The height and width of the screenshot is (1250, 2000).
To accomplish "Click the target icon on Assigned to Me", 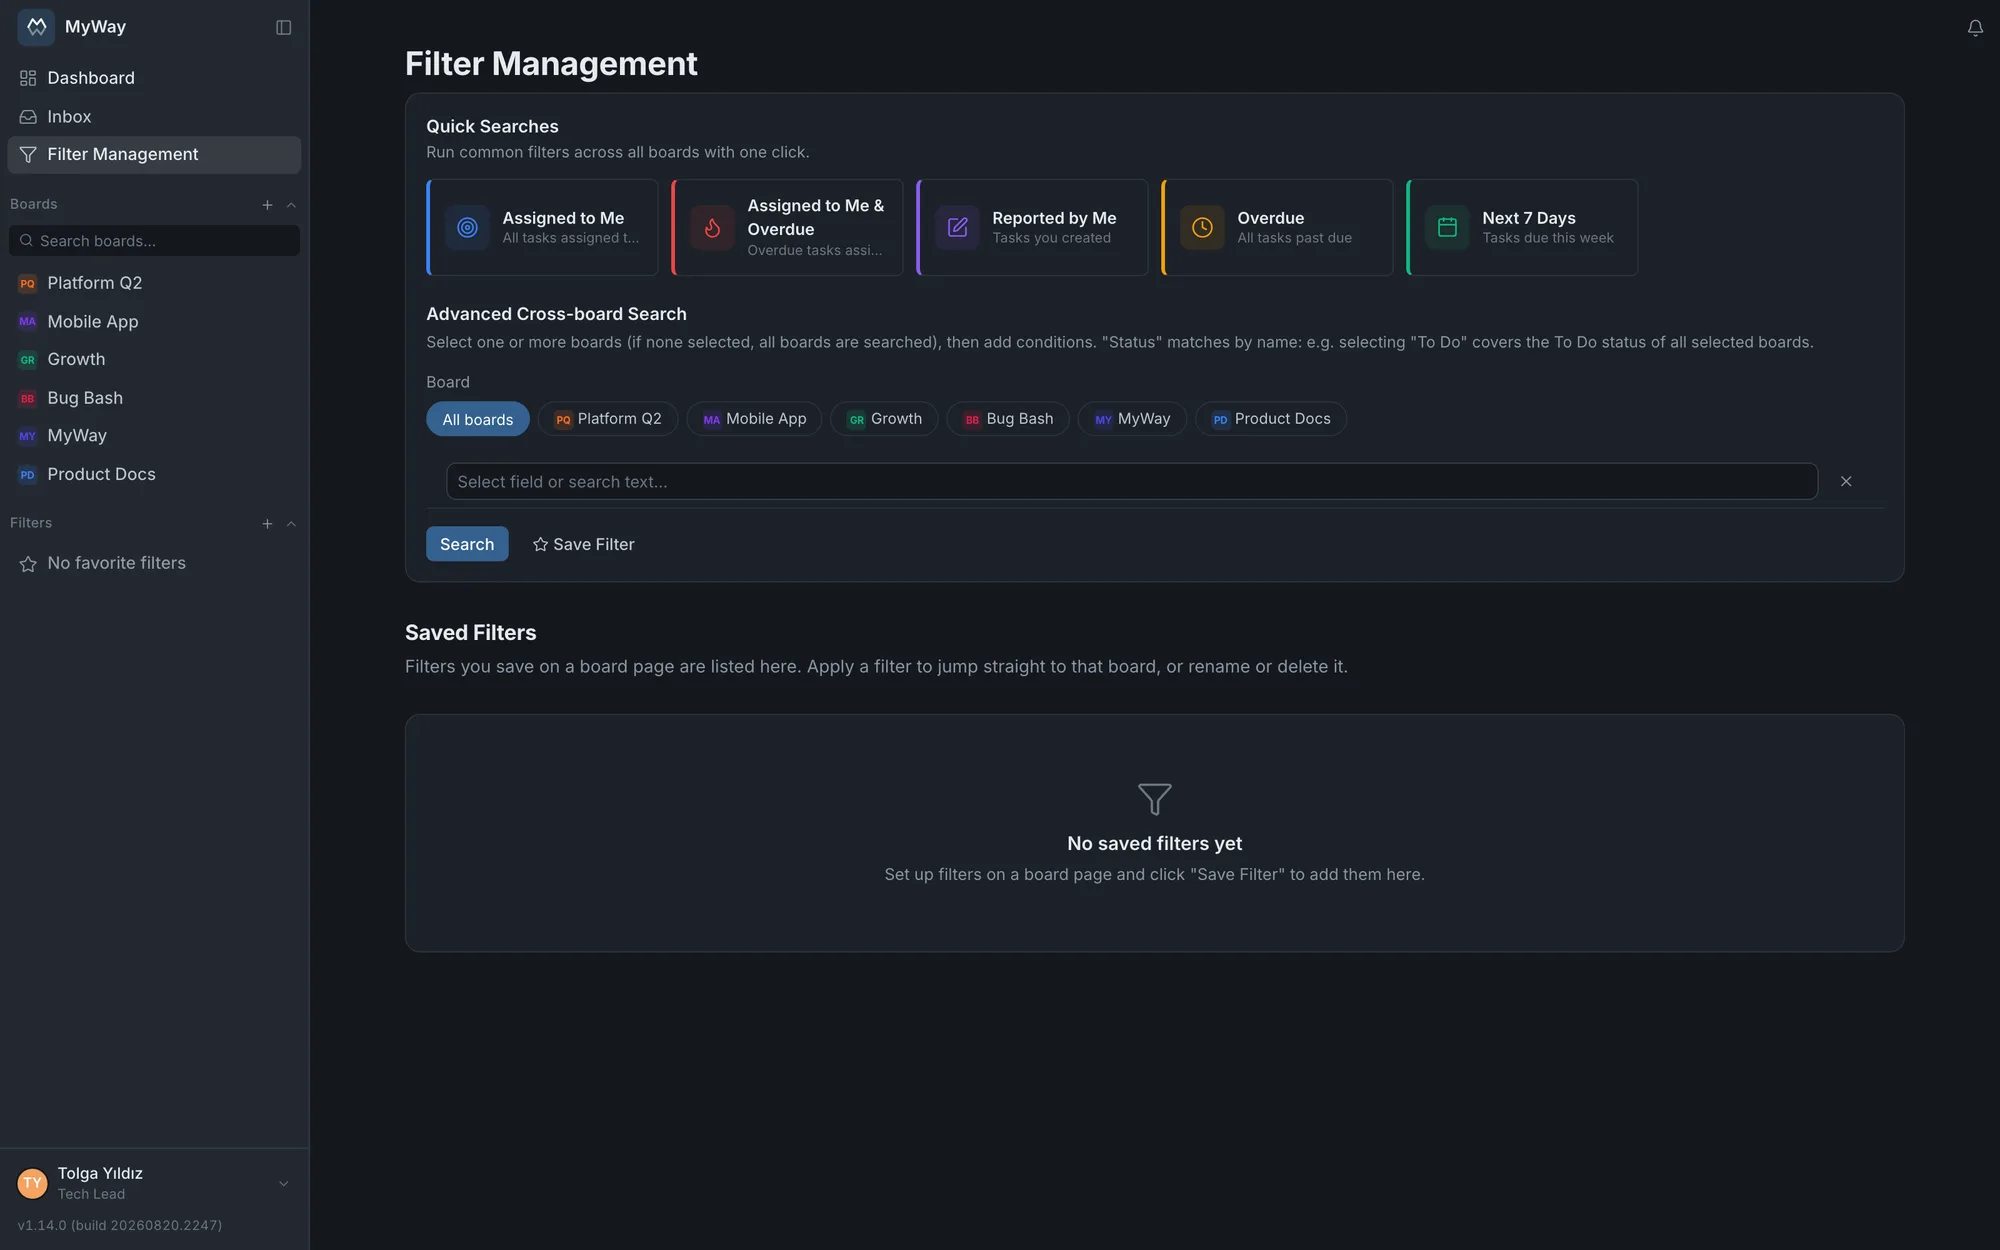I will tap(467, 228).
